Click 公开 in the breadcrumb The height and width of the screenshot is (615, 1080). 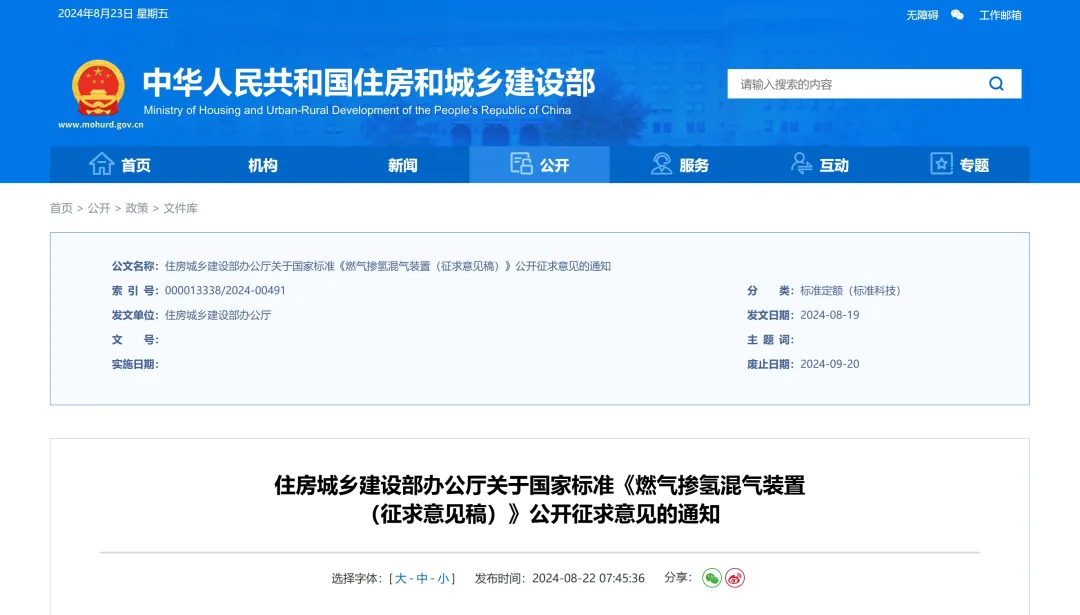coord(99,208)
